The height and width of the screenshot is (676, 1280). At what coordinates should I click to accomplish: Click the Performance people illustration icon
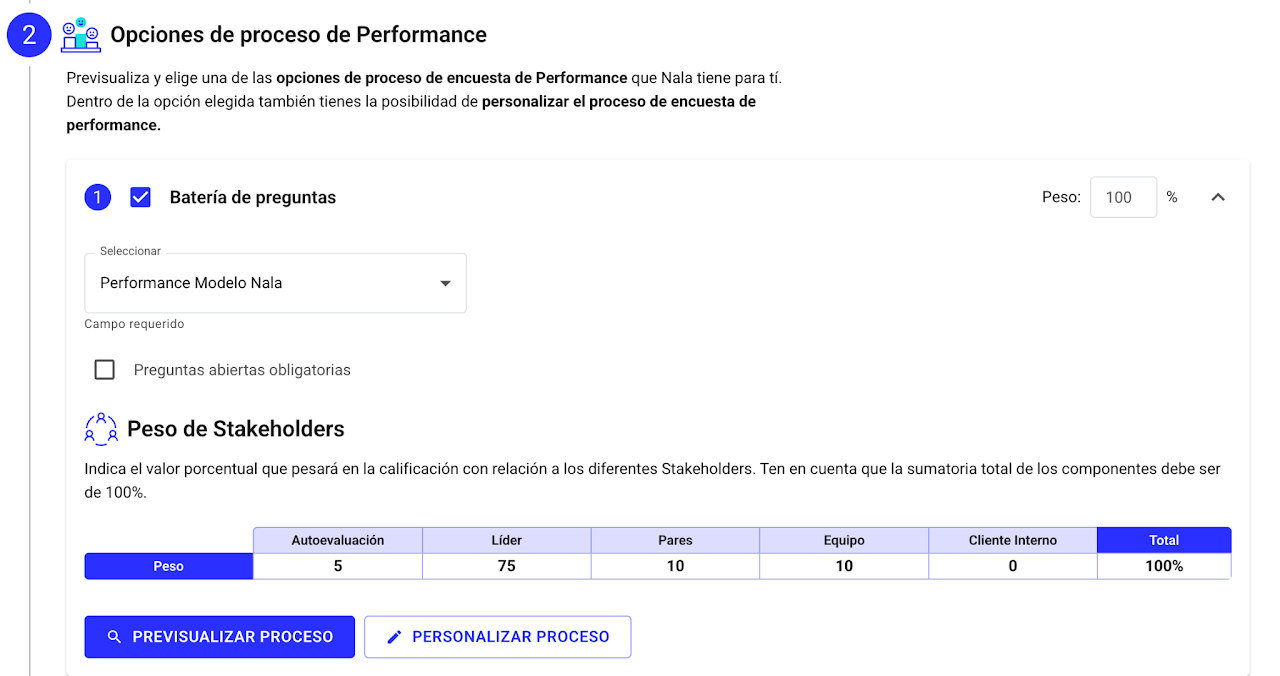click(x=81, y=35)
